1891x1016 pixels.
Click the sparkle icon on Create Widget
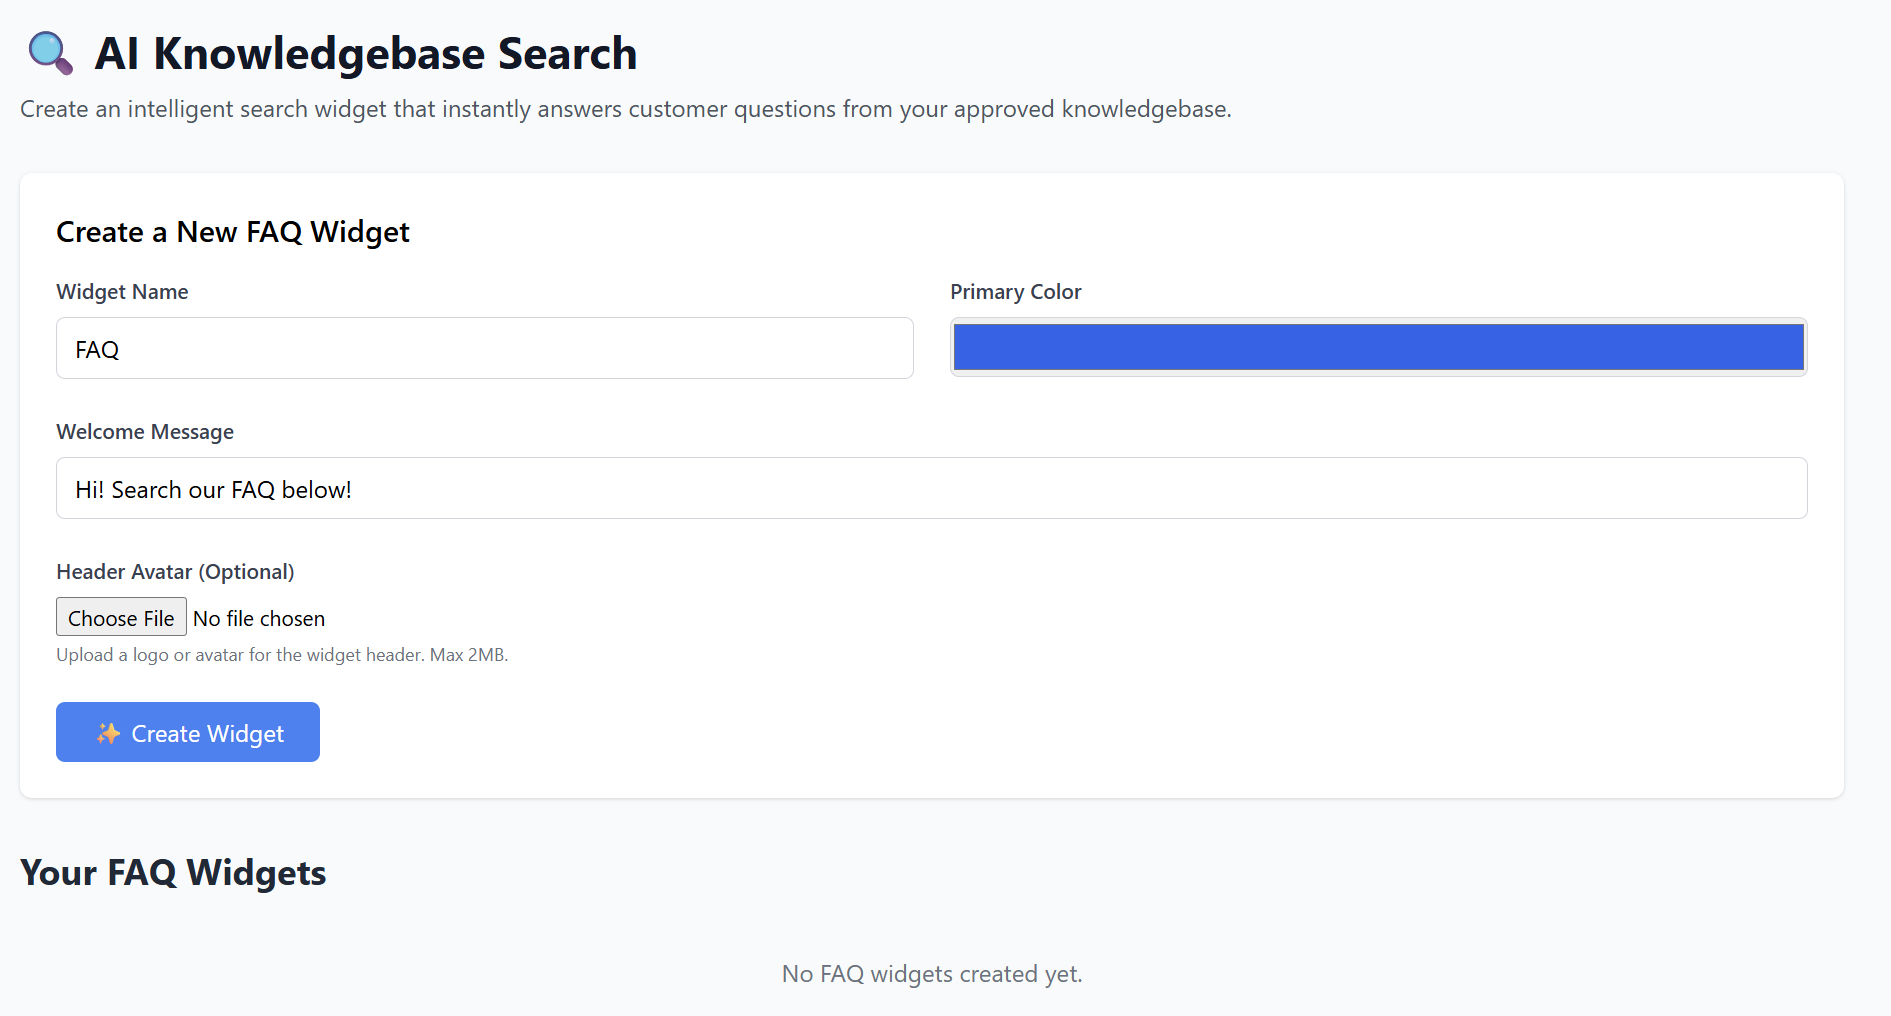pos(108,733)
